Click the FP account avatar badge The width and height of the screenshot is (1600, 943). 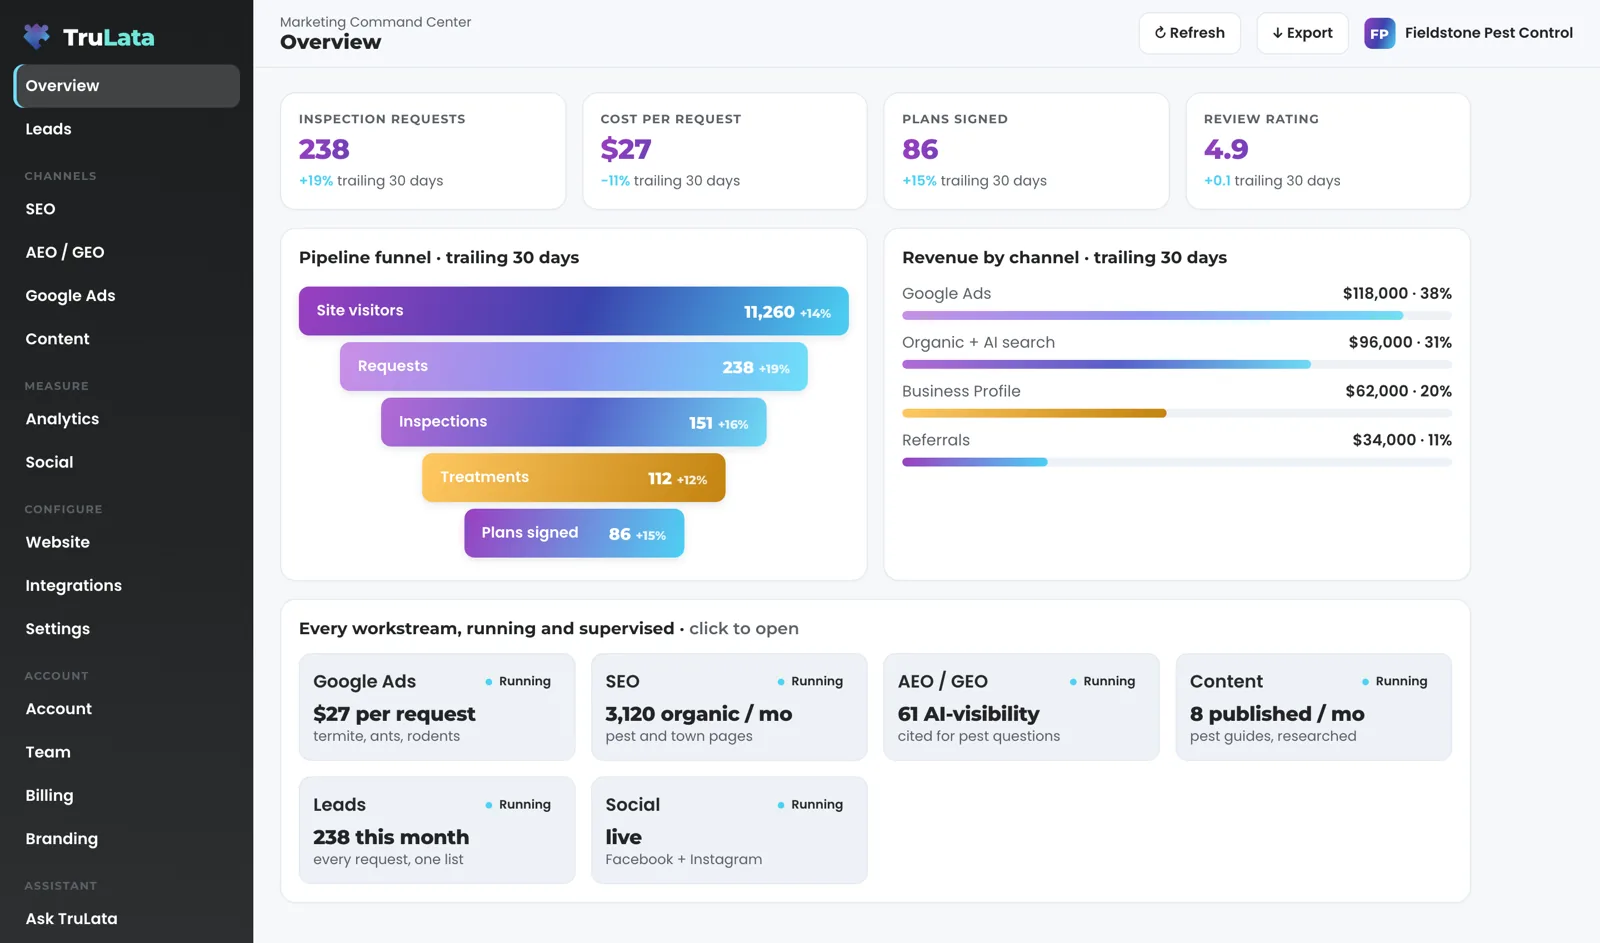coord(1379,33)
